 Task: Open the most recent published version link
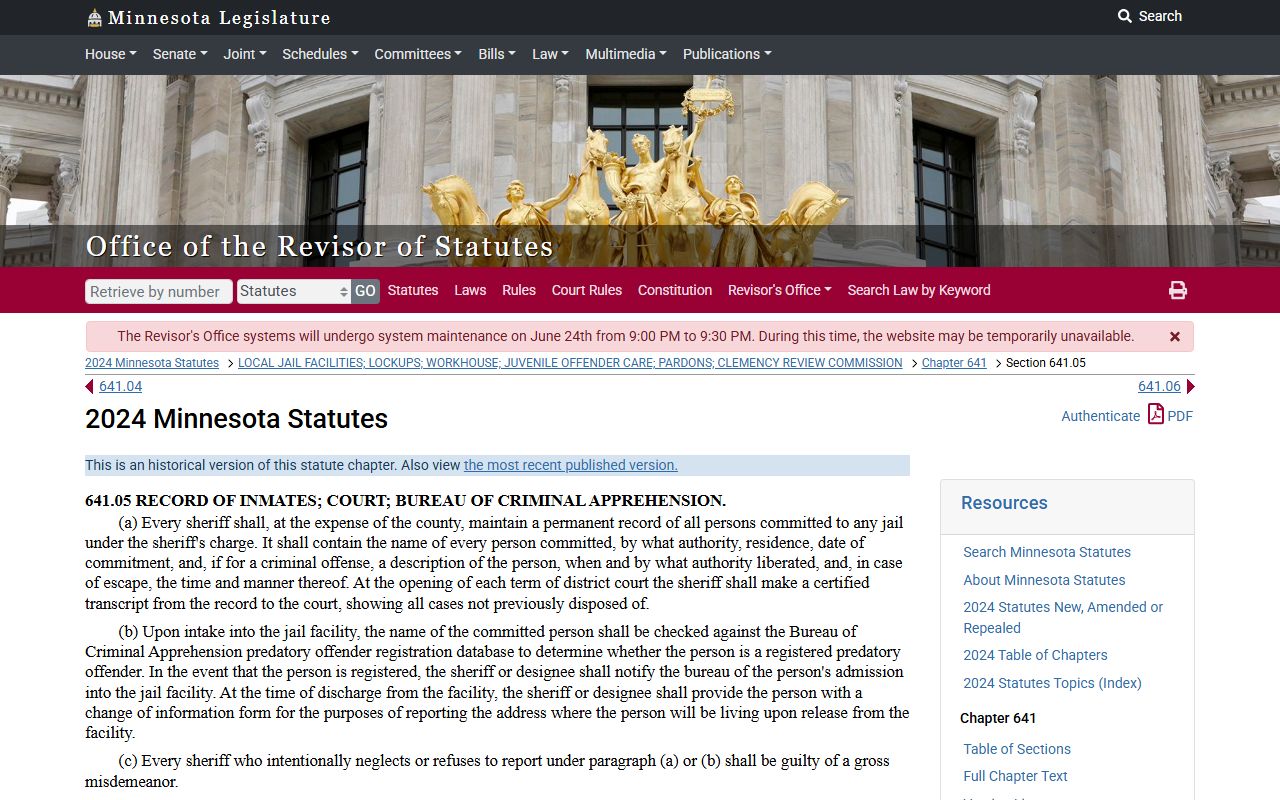pyautogui.click(x=571, y=465)
